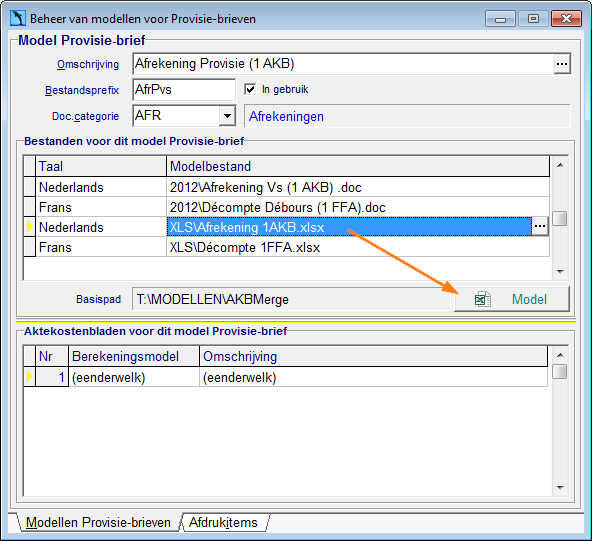Click scroll-down arrow of Aktekostenbladen list

[560, 487]
